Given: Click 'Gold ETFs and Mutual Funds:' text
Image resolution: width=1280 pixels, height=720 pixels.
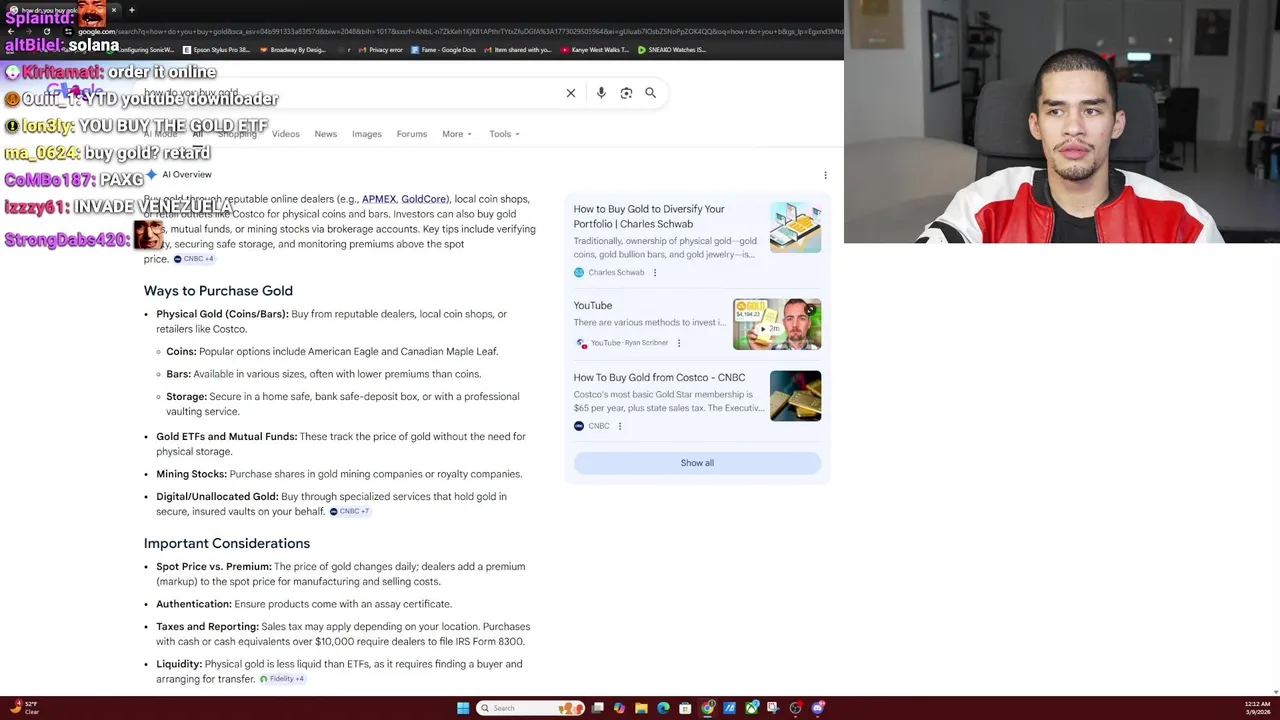Looking at the screenshot, I should pyautogui.click(x=226, y=437).
